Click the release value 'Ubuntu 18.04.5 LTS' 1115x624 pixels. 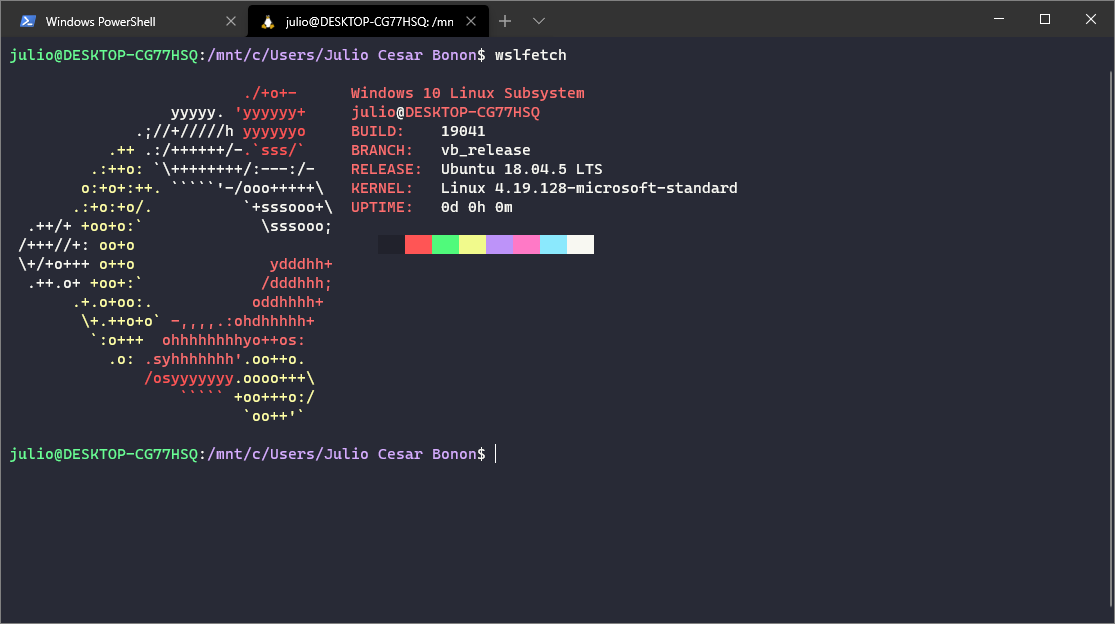coord(522,169)
